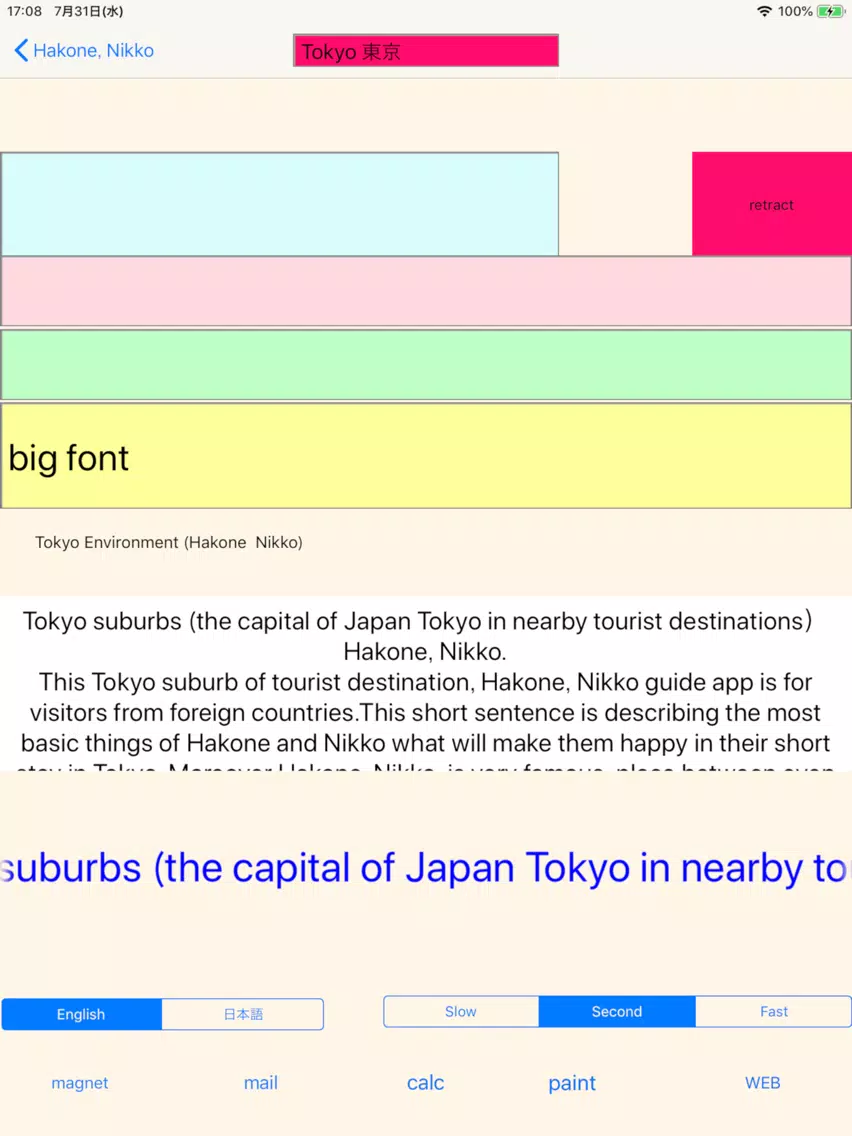Select the light blue text box
This screenshot has width=852, height=1136.
click(x=280, y=204)
